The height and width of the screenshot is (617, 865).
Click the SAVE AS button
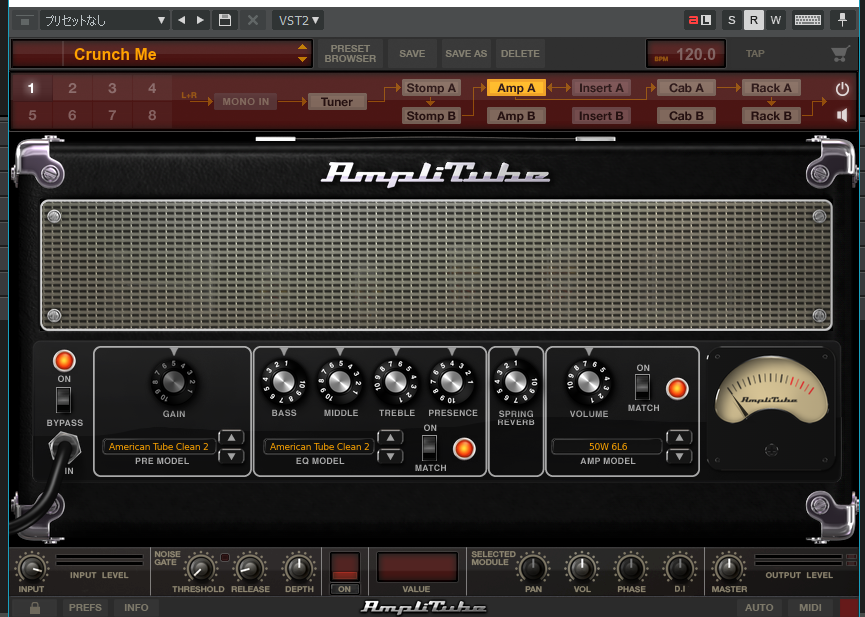point(466,54)
